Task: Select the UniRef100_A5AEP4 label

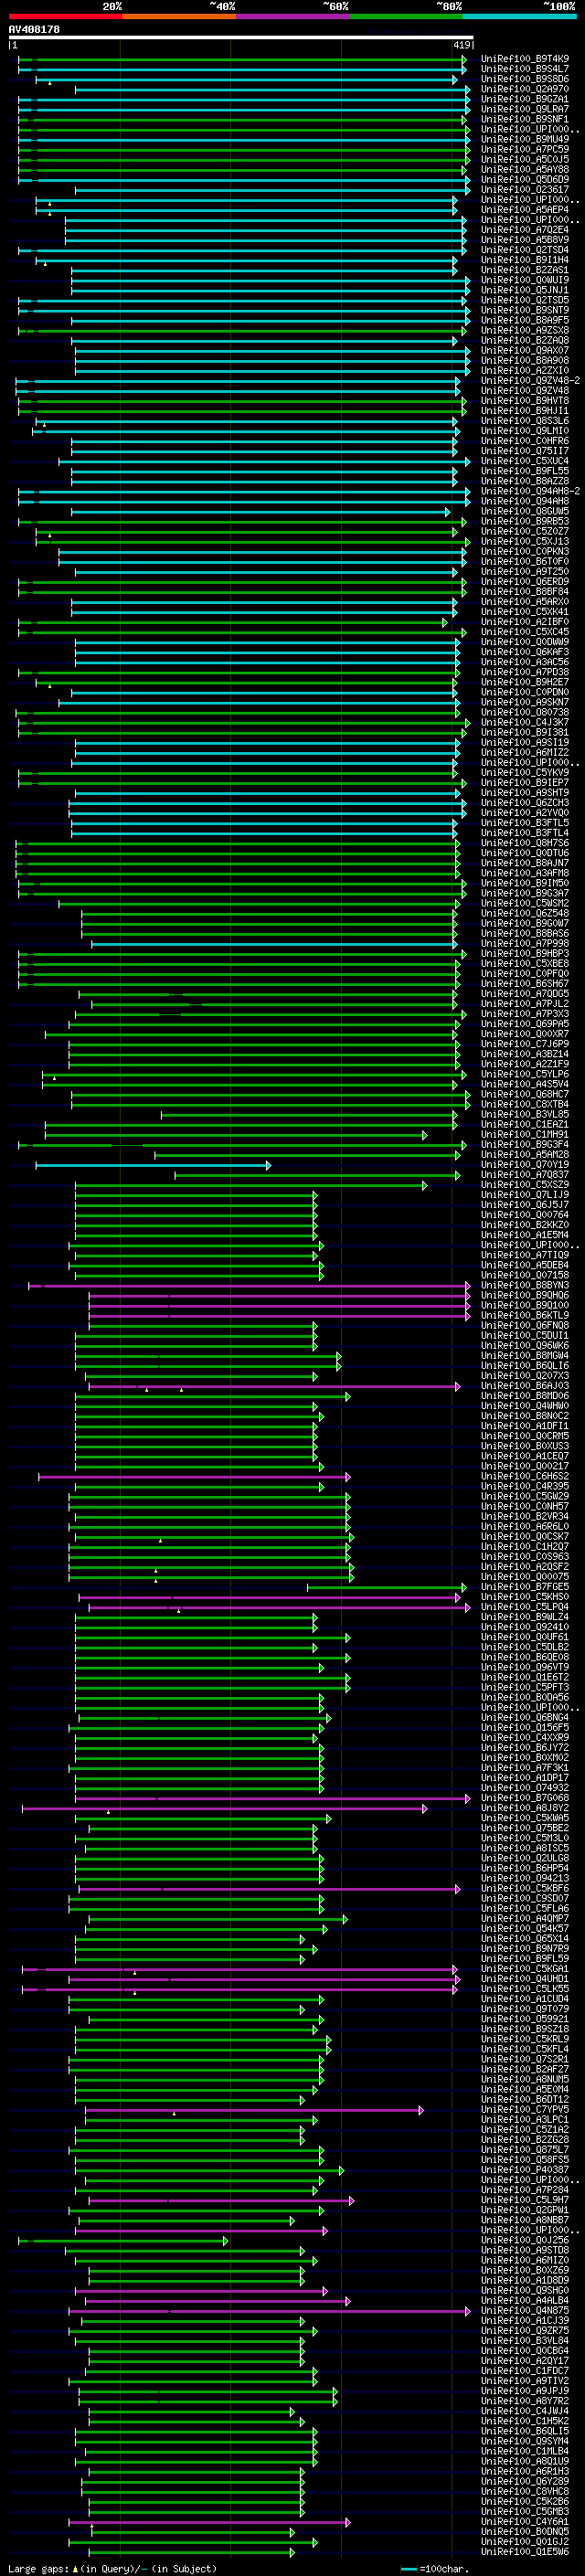Action: point(525,209)
